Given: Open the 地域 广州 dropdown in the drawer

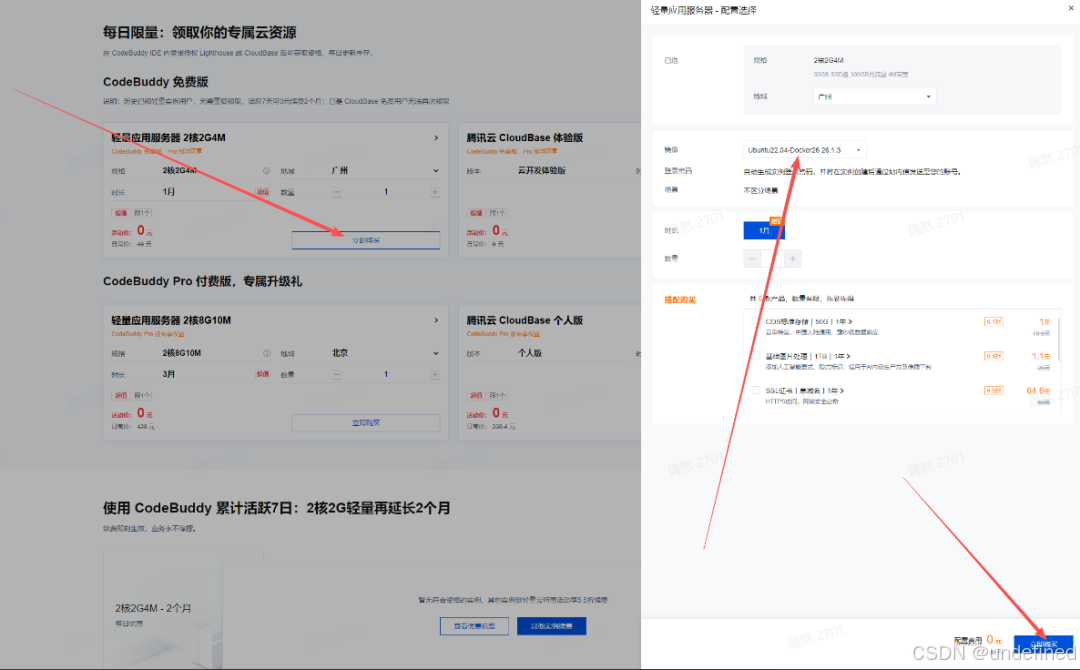Looking at the screenshot, I should (874, 96).
